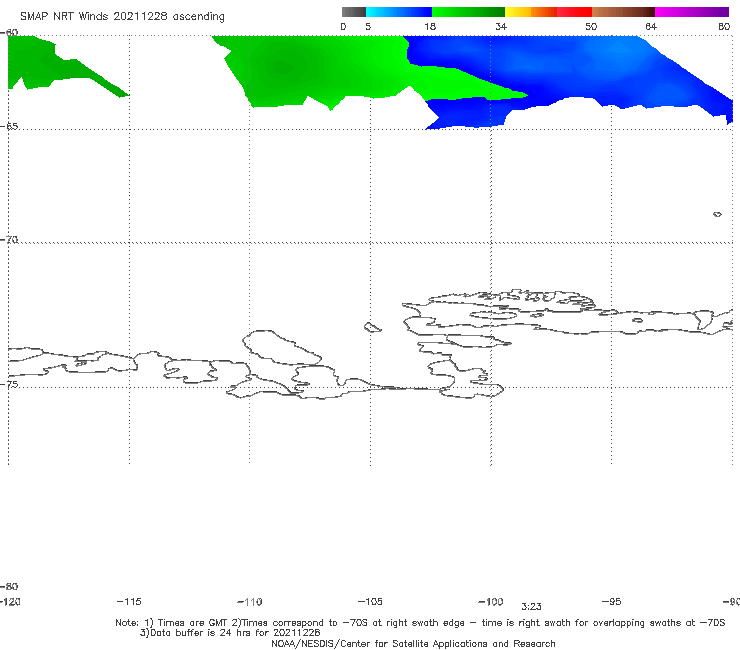Image resolution: width=740 pixels, height=650 pixels.
Task: Click the colorbar label "50"
Action: coord(591,26)
